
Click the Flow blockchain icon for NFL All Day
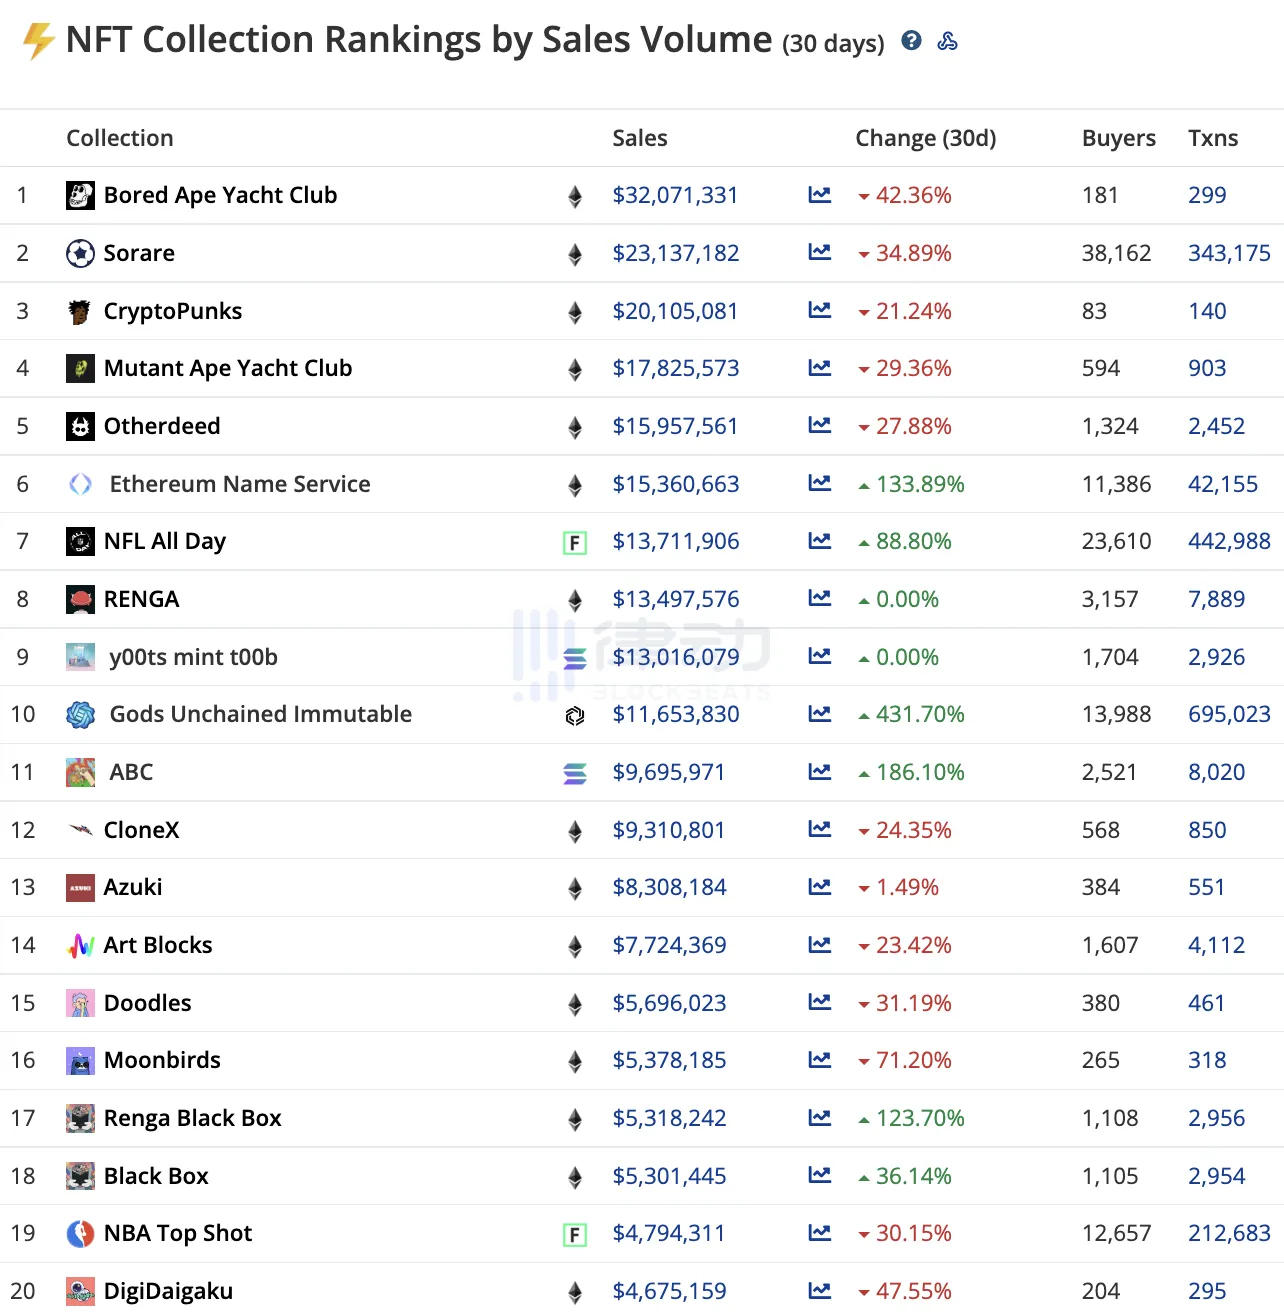(575, 543)
